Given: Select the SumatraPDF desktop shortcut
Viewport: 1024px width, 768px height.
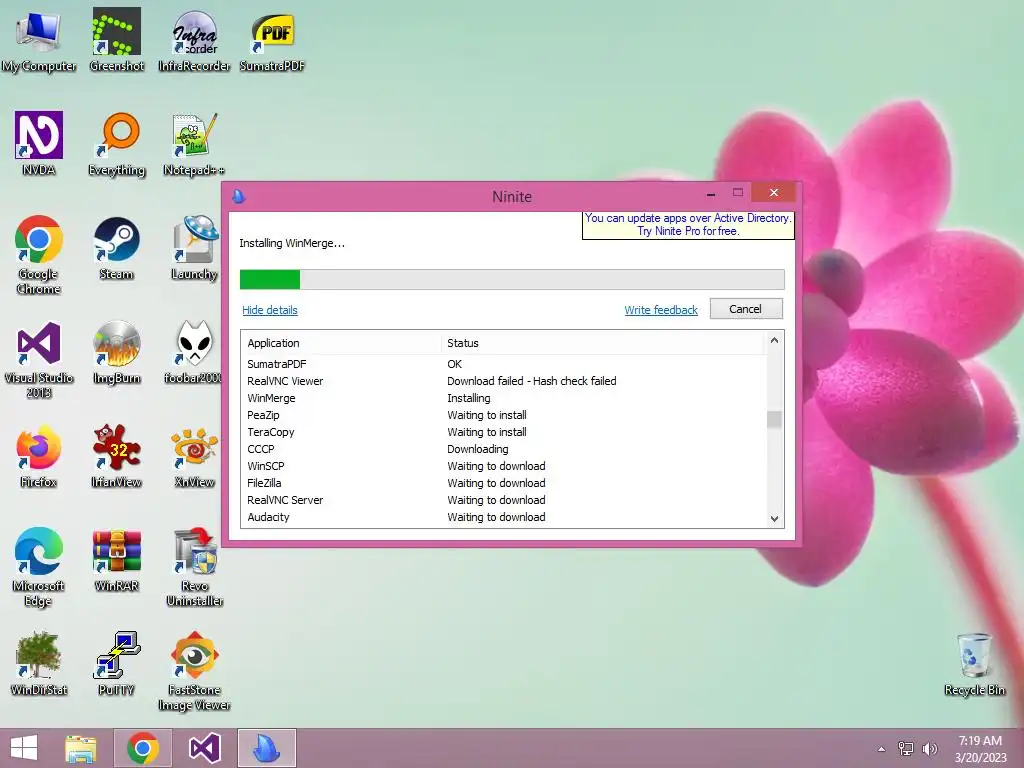Looking at the screenshot, I should coord(272,40).
